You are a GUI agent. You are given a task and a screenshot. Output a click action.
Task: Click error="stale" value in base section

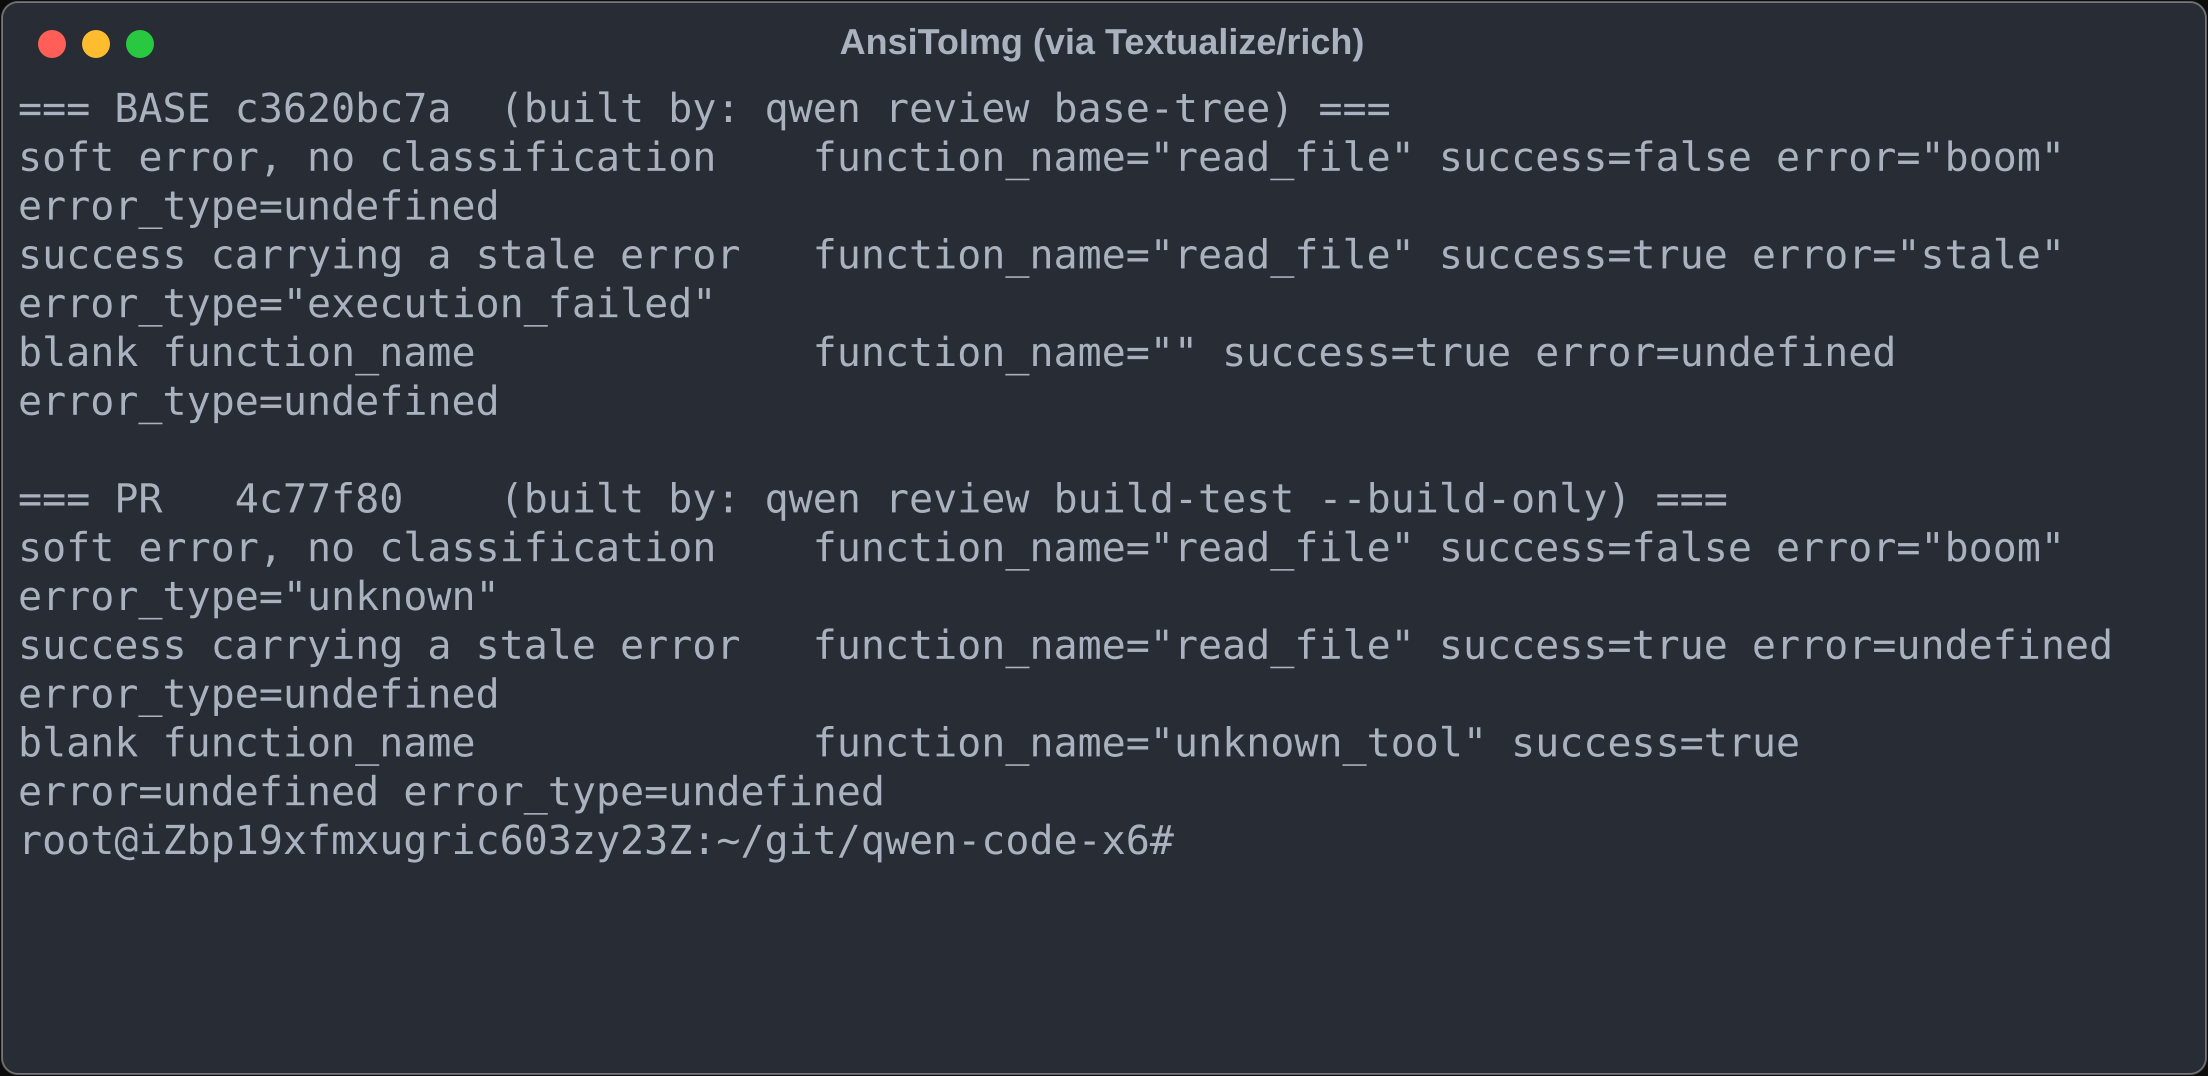click(1908, 255)
